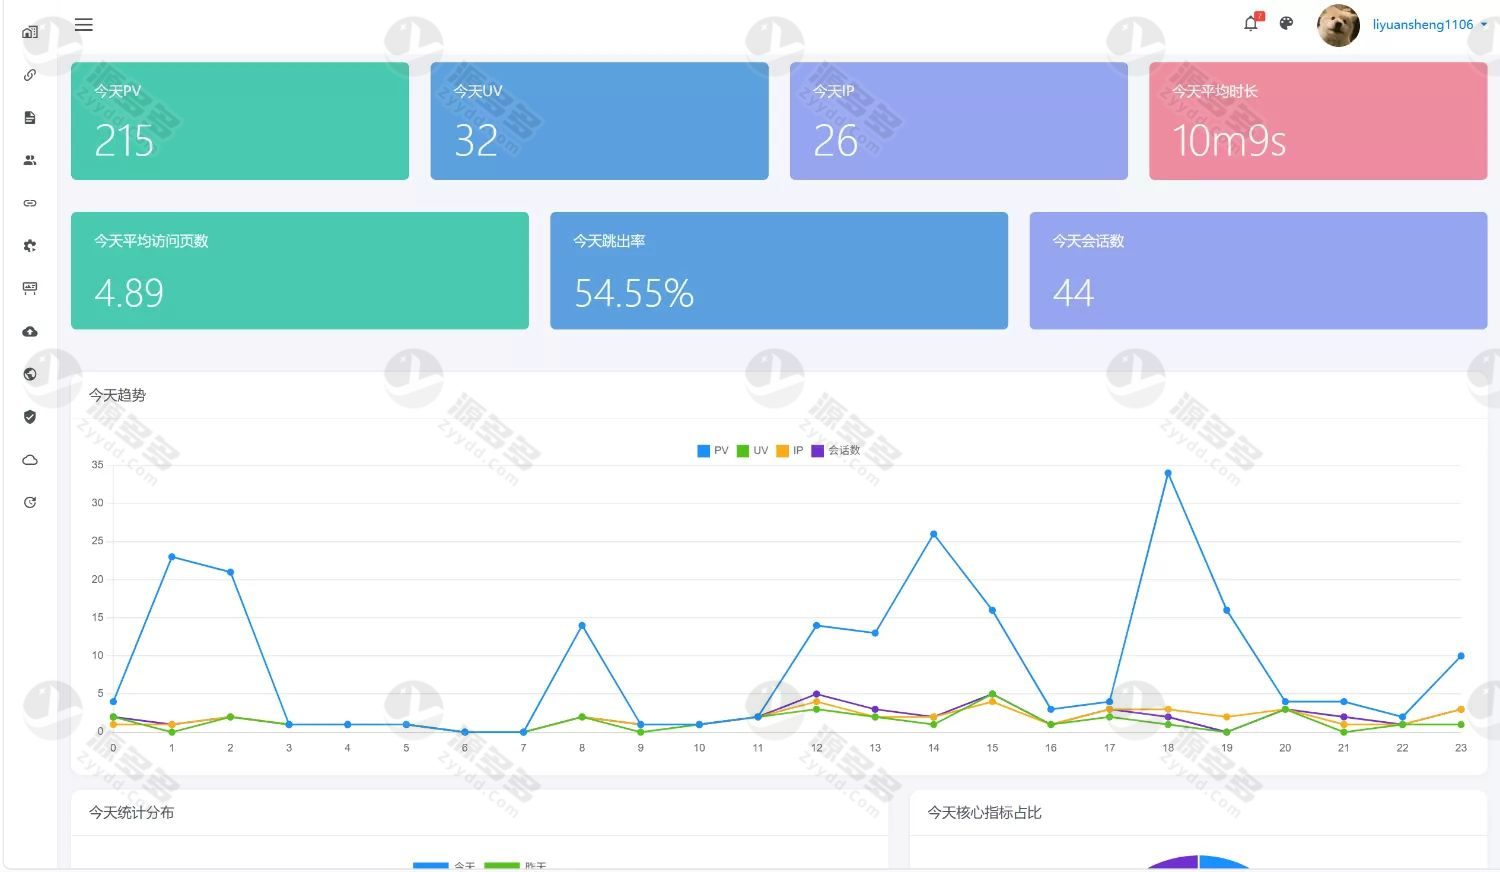Open the cloud upload sidebar icon
Screen dimensions: 1500x872
[x=30, y=331]
